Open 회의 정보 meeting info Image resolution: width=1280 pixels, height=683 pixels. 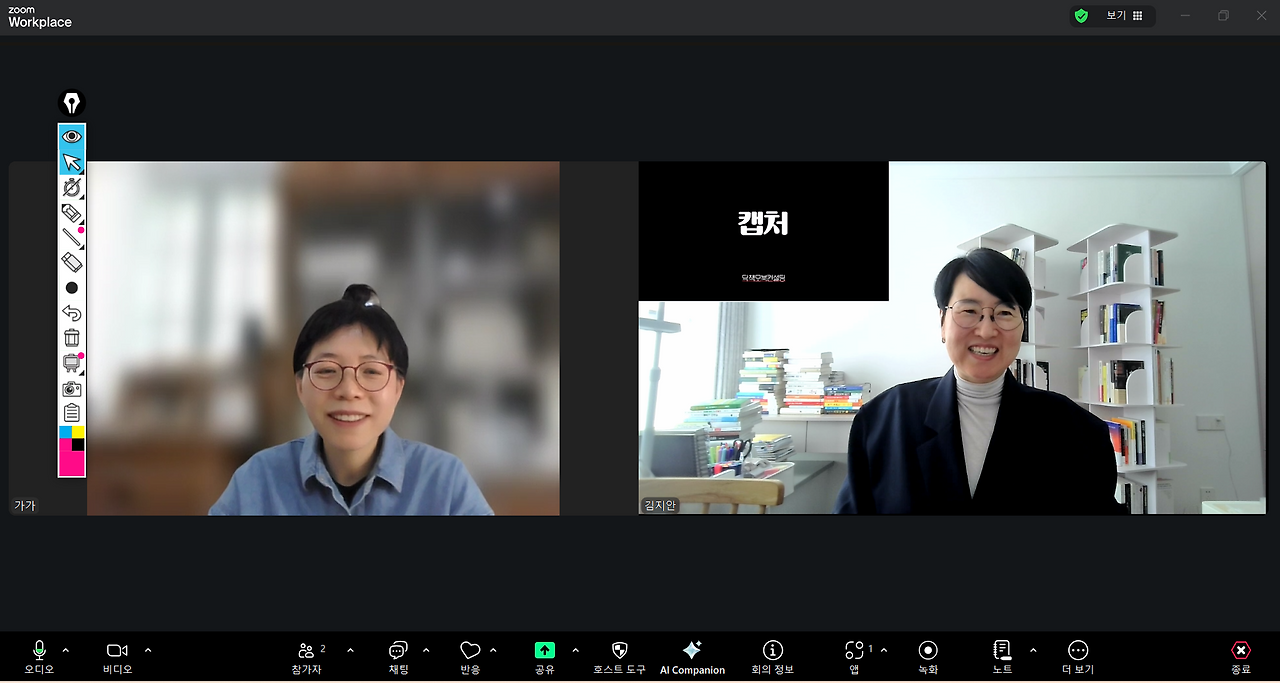click(x=773, y=657)
